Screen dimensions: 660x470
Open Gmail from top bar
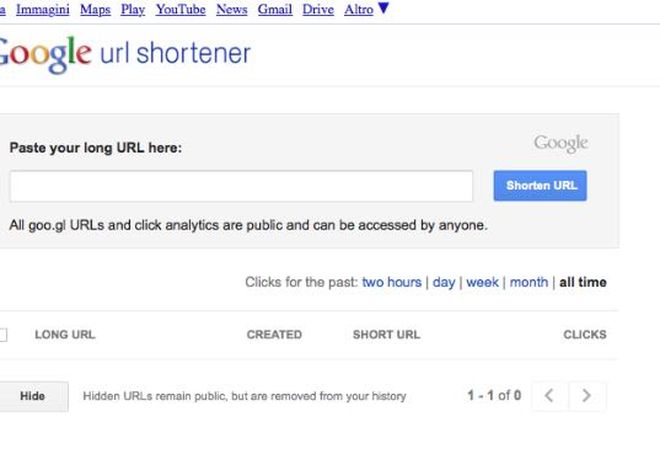(x=275, y=10)
